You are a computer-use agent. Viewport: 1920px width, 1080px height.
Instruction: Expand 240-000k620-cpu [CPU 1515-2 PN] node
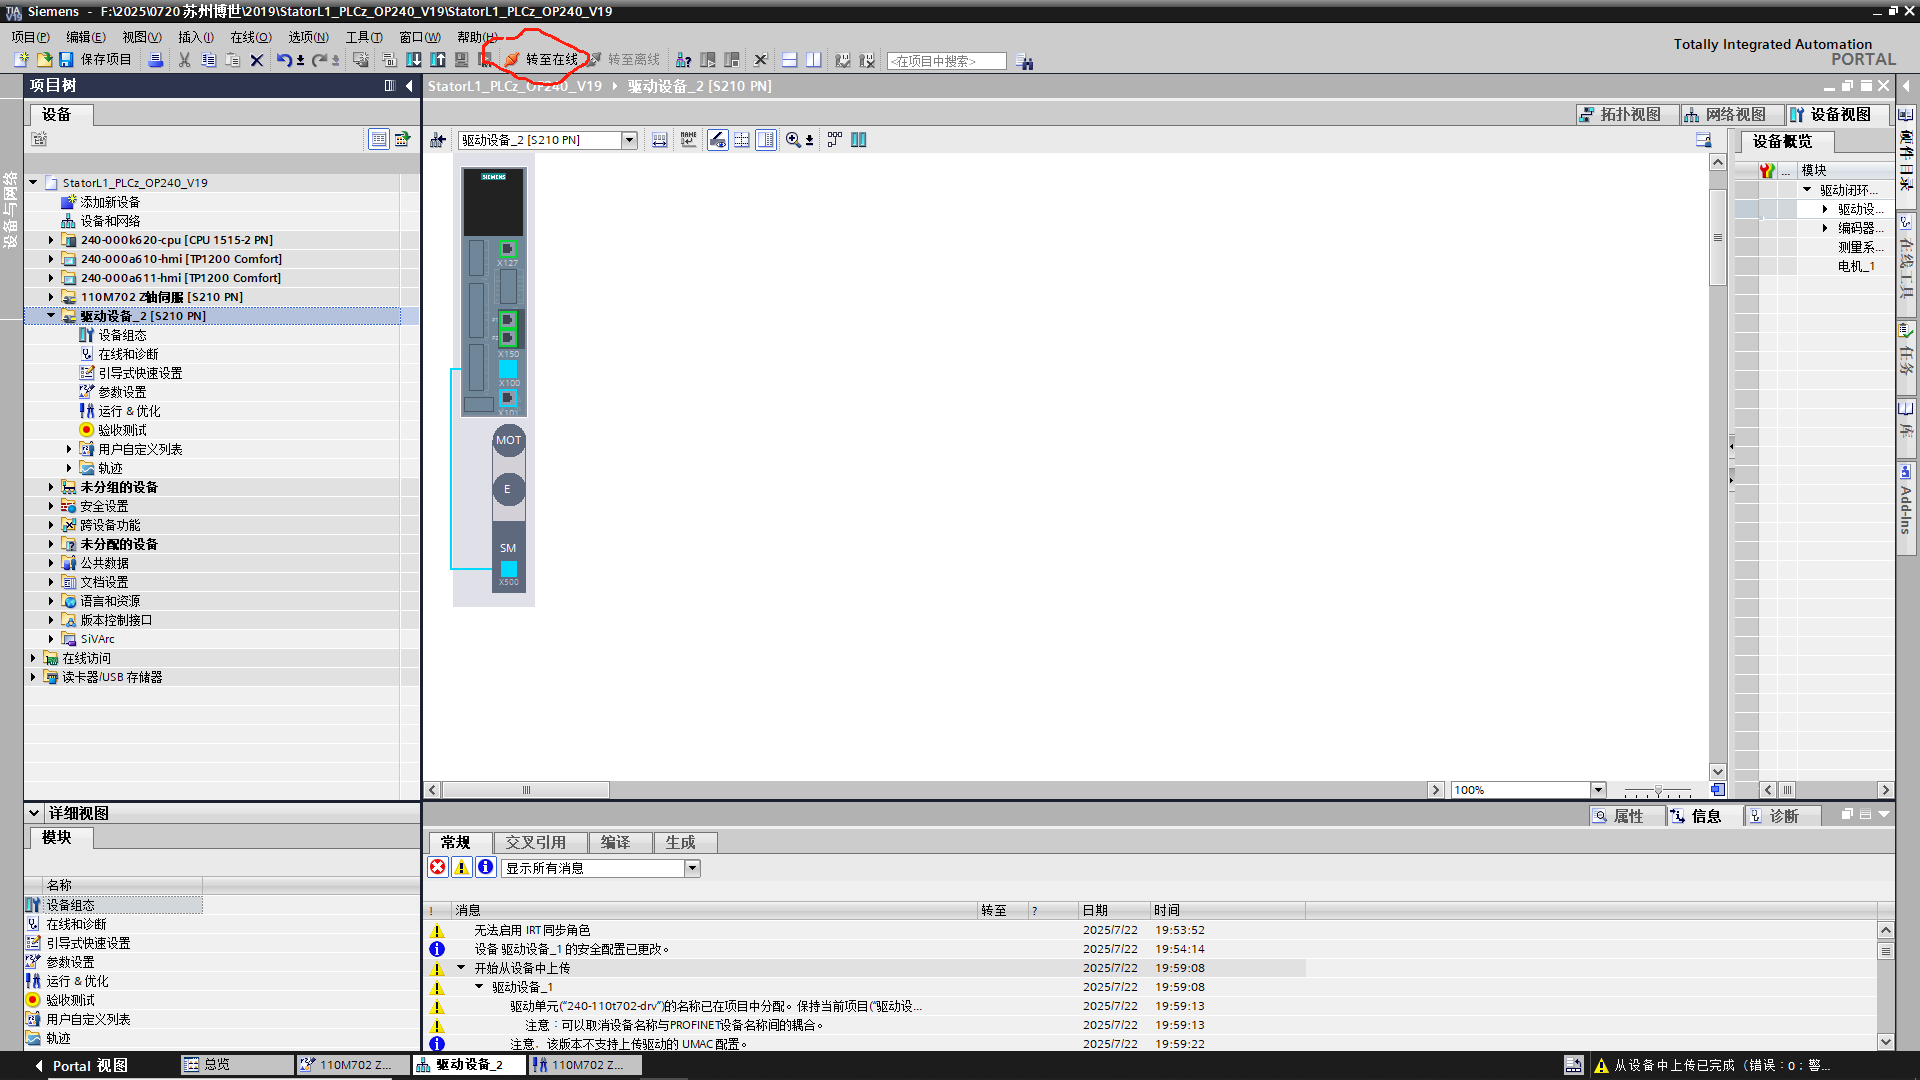coord(51,240)
